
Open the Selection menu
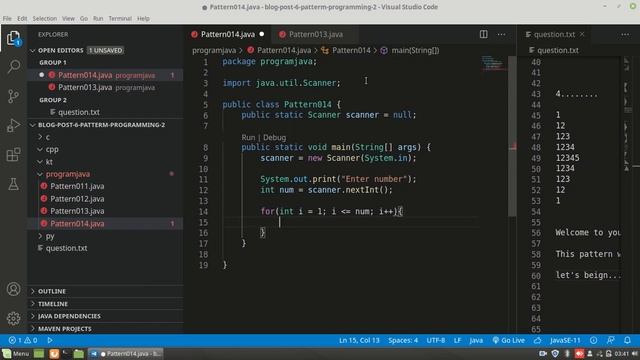(x=44, y=18)
